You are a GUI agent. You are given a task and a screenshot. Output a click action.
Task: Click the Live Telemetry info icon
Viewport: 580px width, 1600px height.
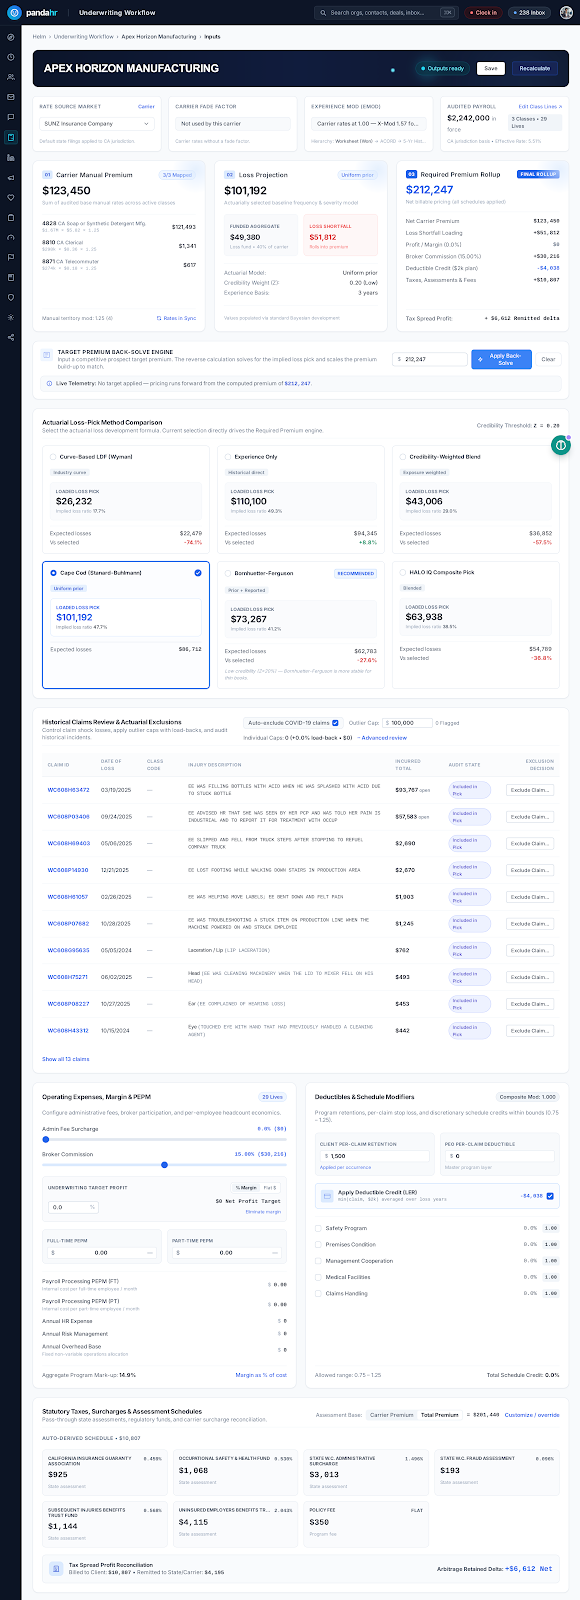[50, 383]
